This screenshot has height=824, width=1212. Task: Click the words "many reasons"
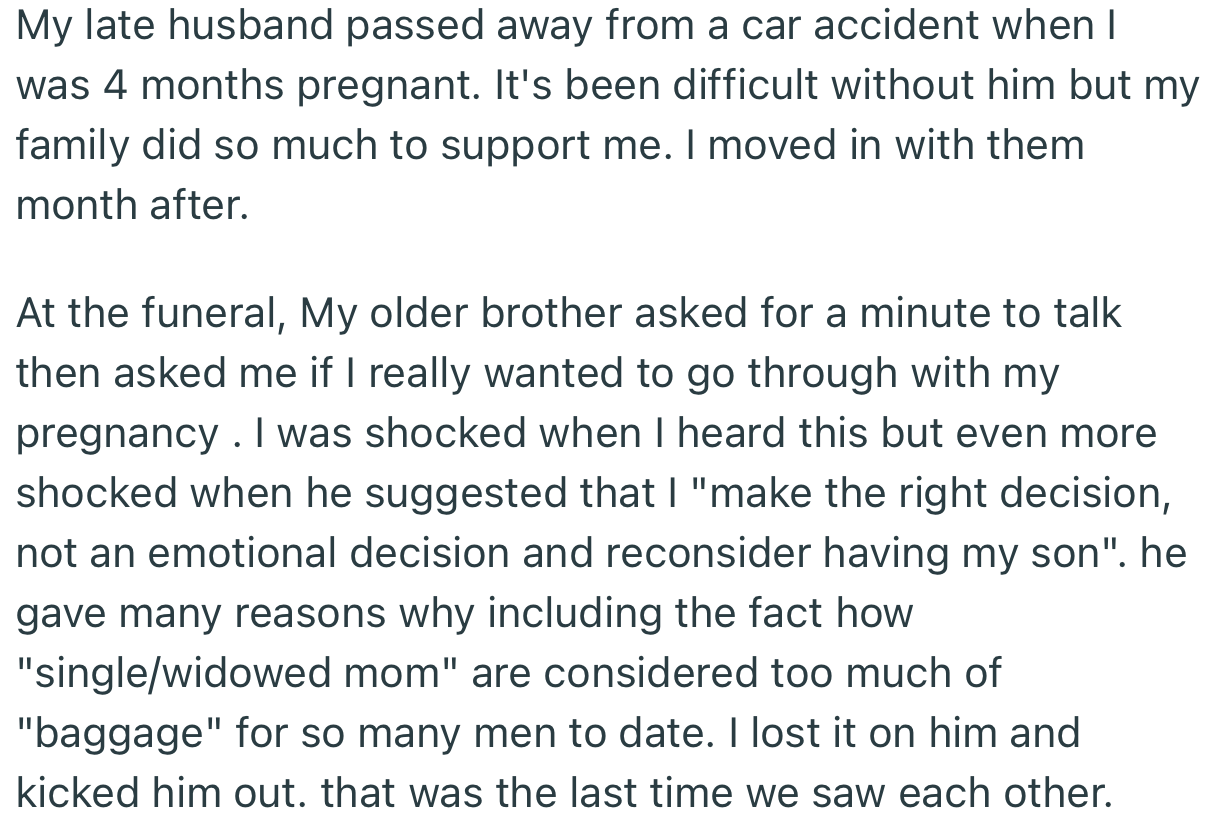[x=240, y=612]
